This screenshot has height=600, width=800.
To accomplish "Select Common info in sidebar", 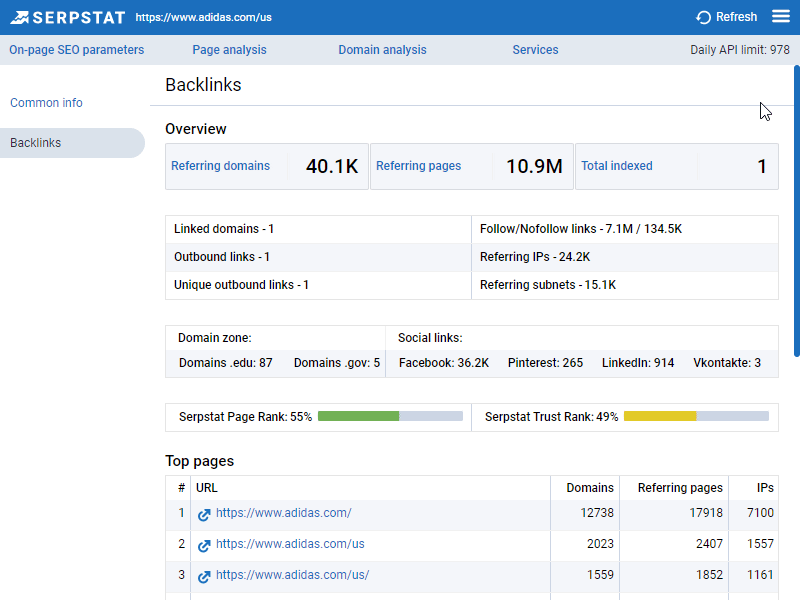I will tap(46, 103).
